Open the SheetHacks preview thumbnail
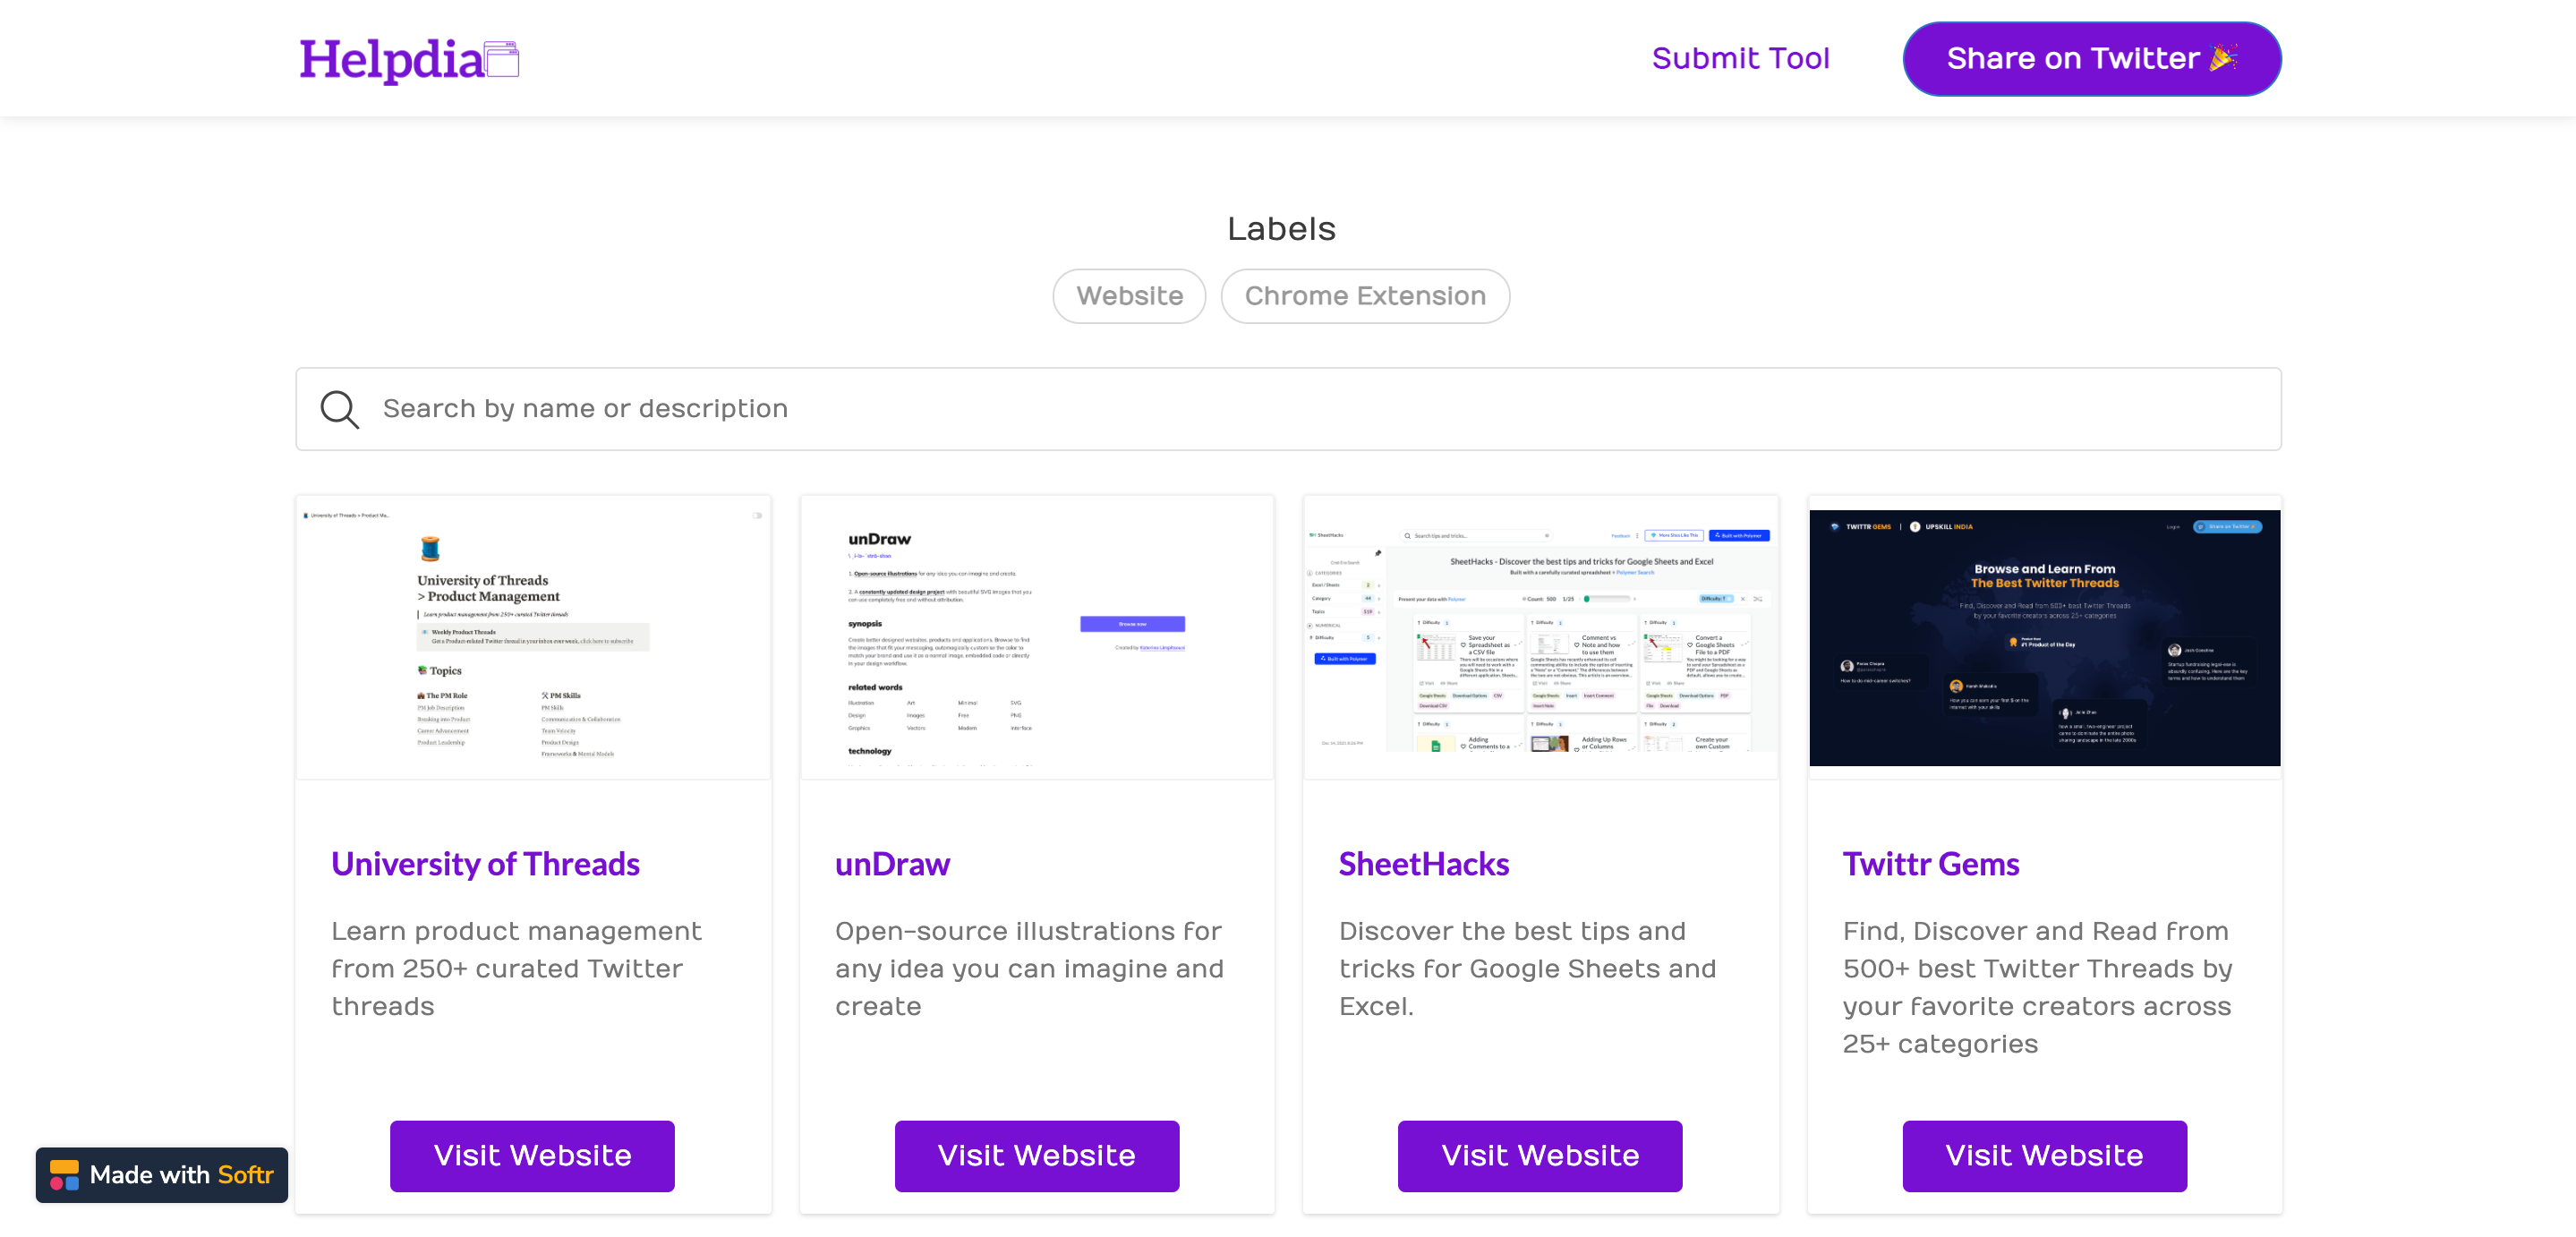Image resolution: width=2576 pixels, height=1237 pixels. (1540, 637)
